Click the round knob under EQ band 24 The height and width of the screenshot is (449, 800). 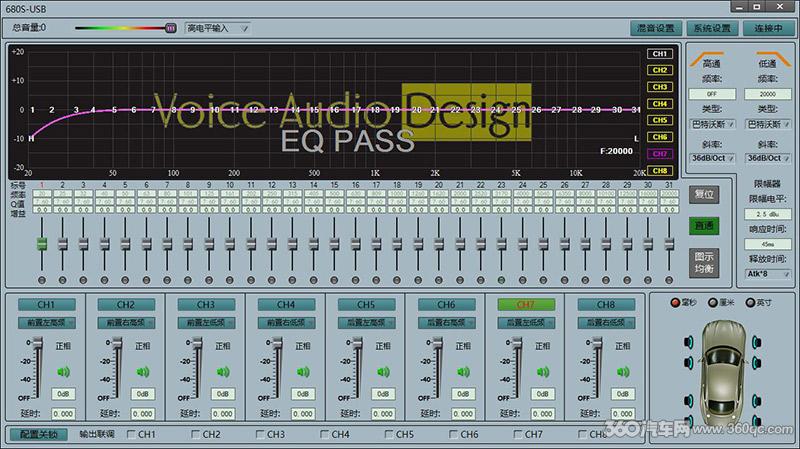coord(522,280)
